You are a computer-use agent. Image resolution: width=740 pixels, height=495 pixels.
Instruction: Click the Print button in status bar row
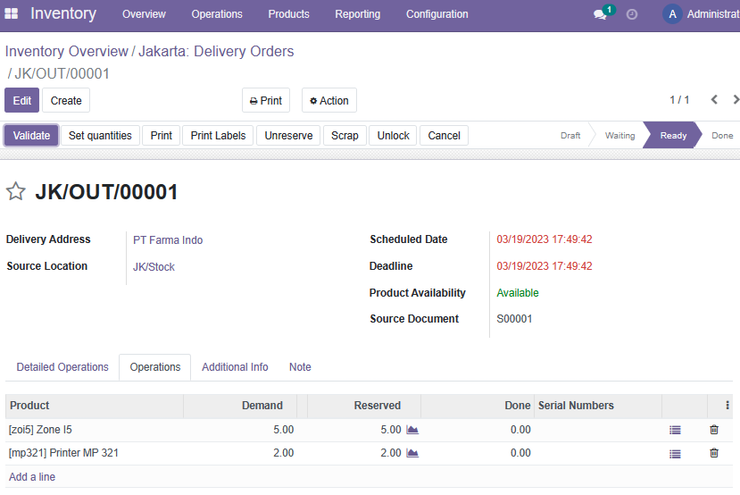161,135
